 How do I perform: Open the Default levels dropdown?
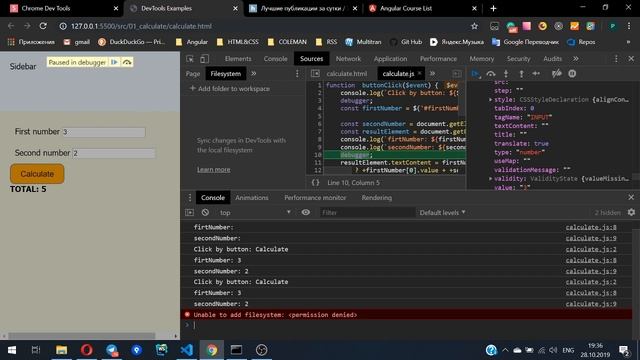pyautogui.click(x=442, y=213)
